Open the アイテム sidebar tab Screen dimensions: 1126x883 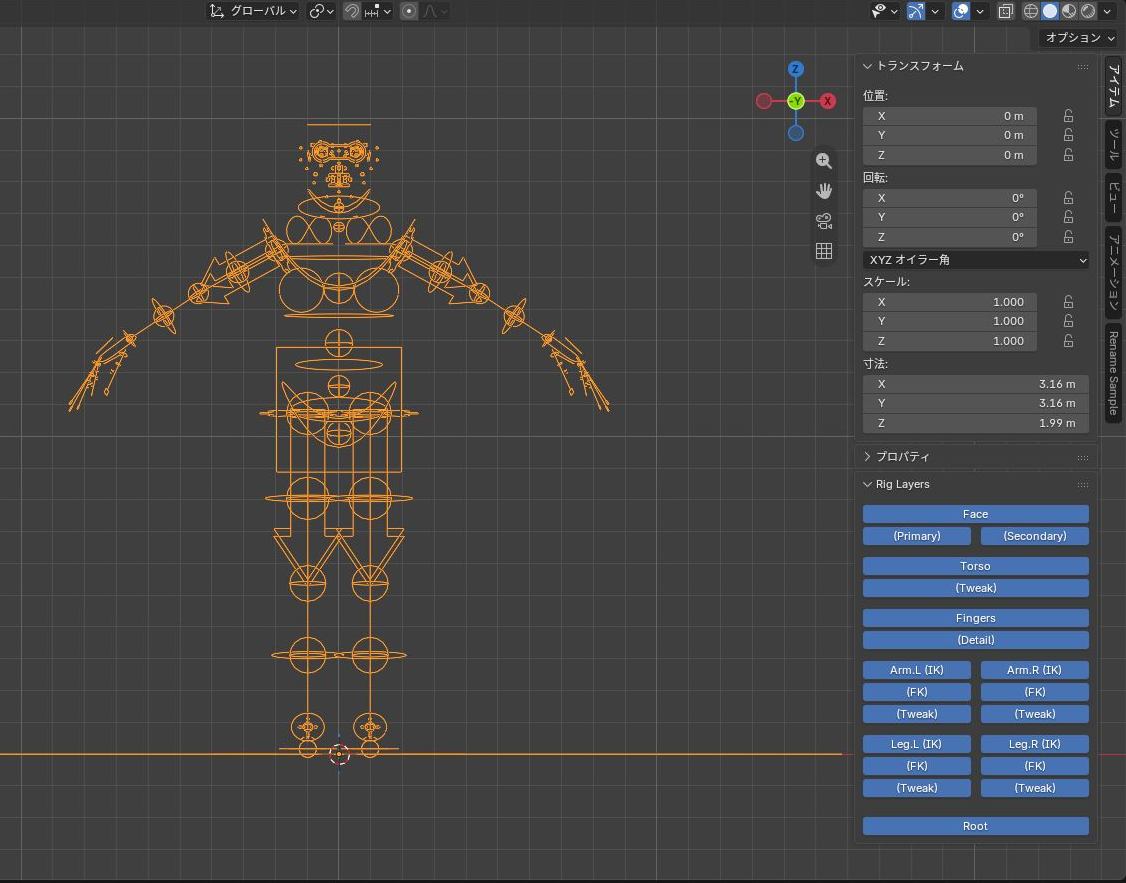coord(1113,87)
